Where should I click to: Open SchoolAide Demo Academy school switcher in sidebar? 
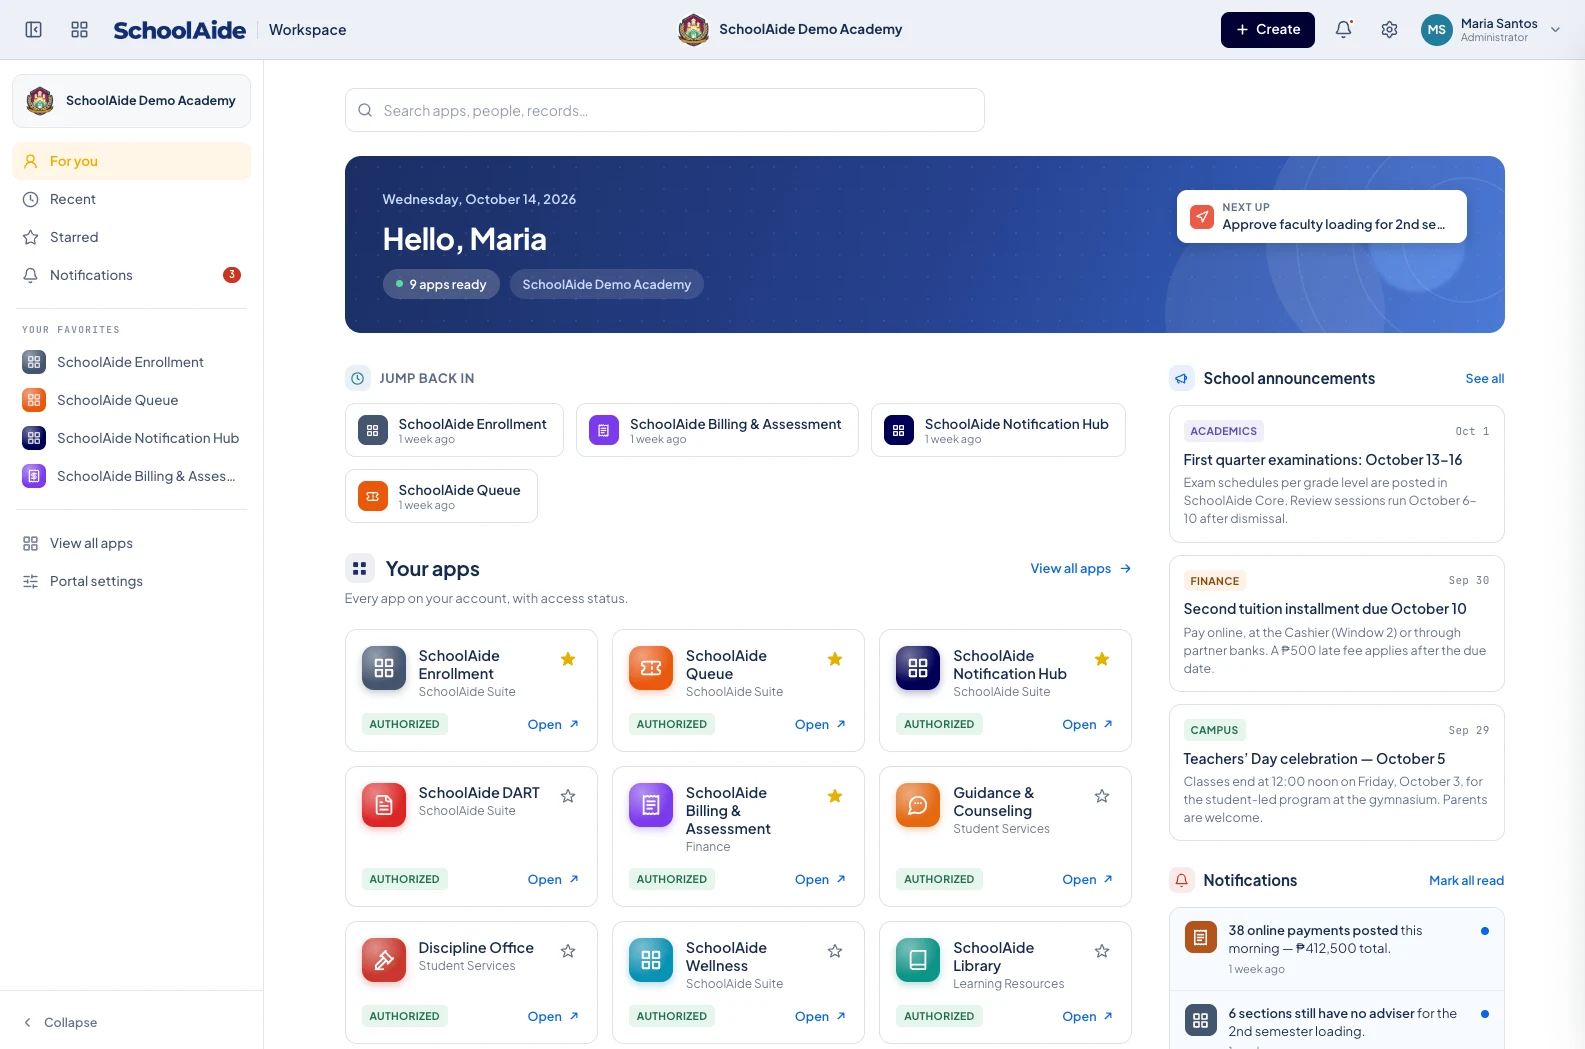pyautogui.click(x=131, y=101)
